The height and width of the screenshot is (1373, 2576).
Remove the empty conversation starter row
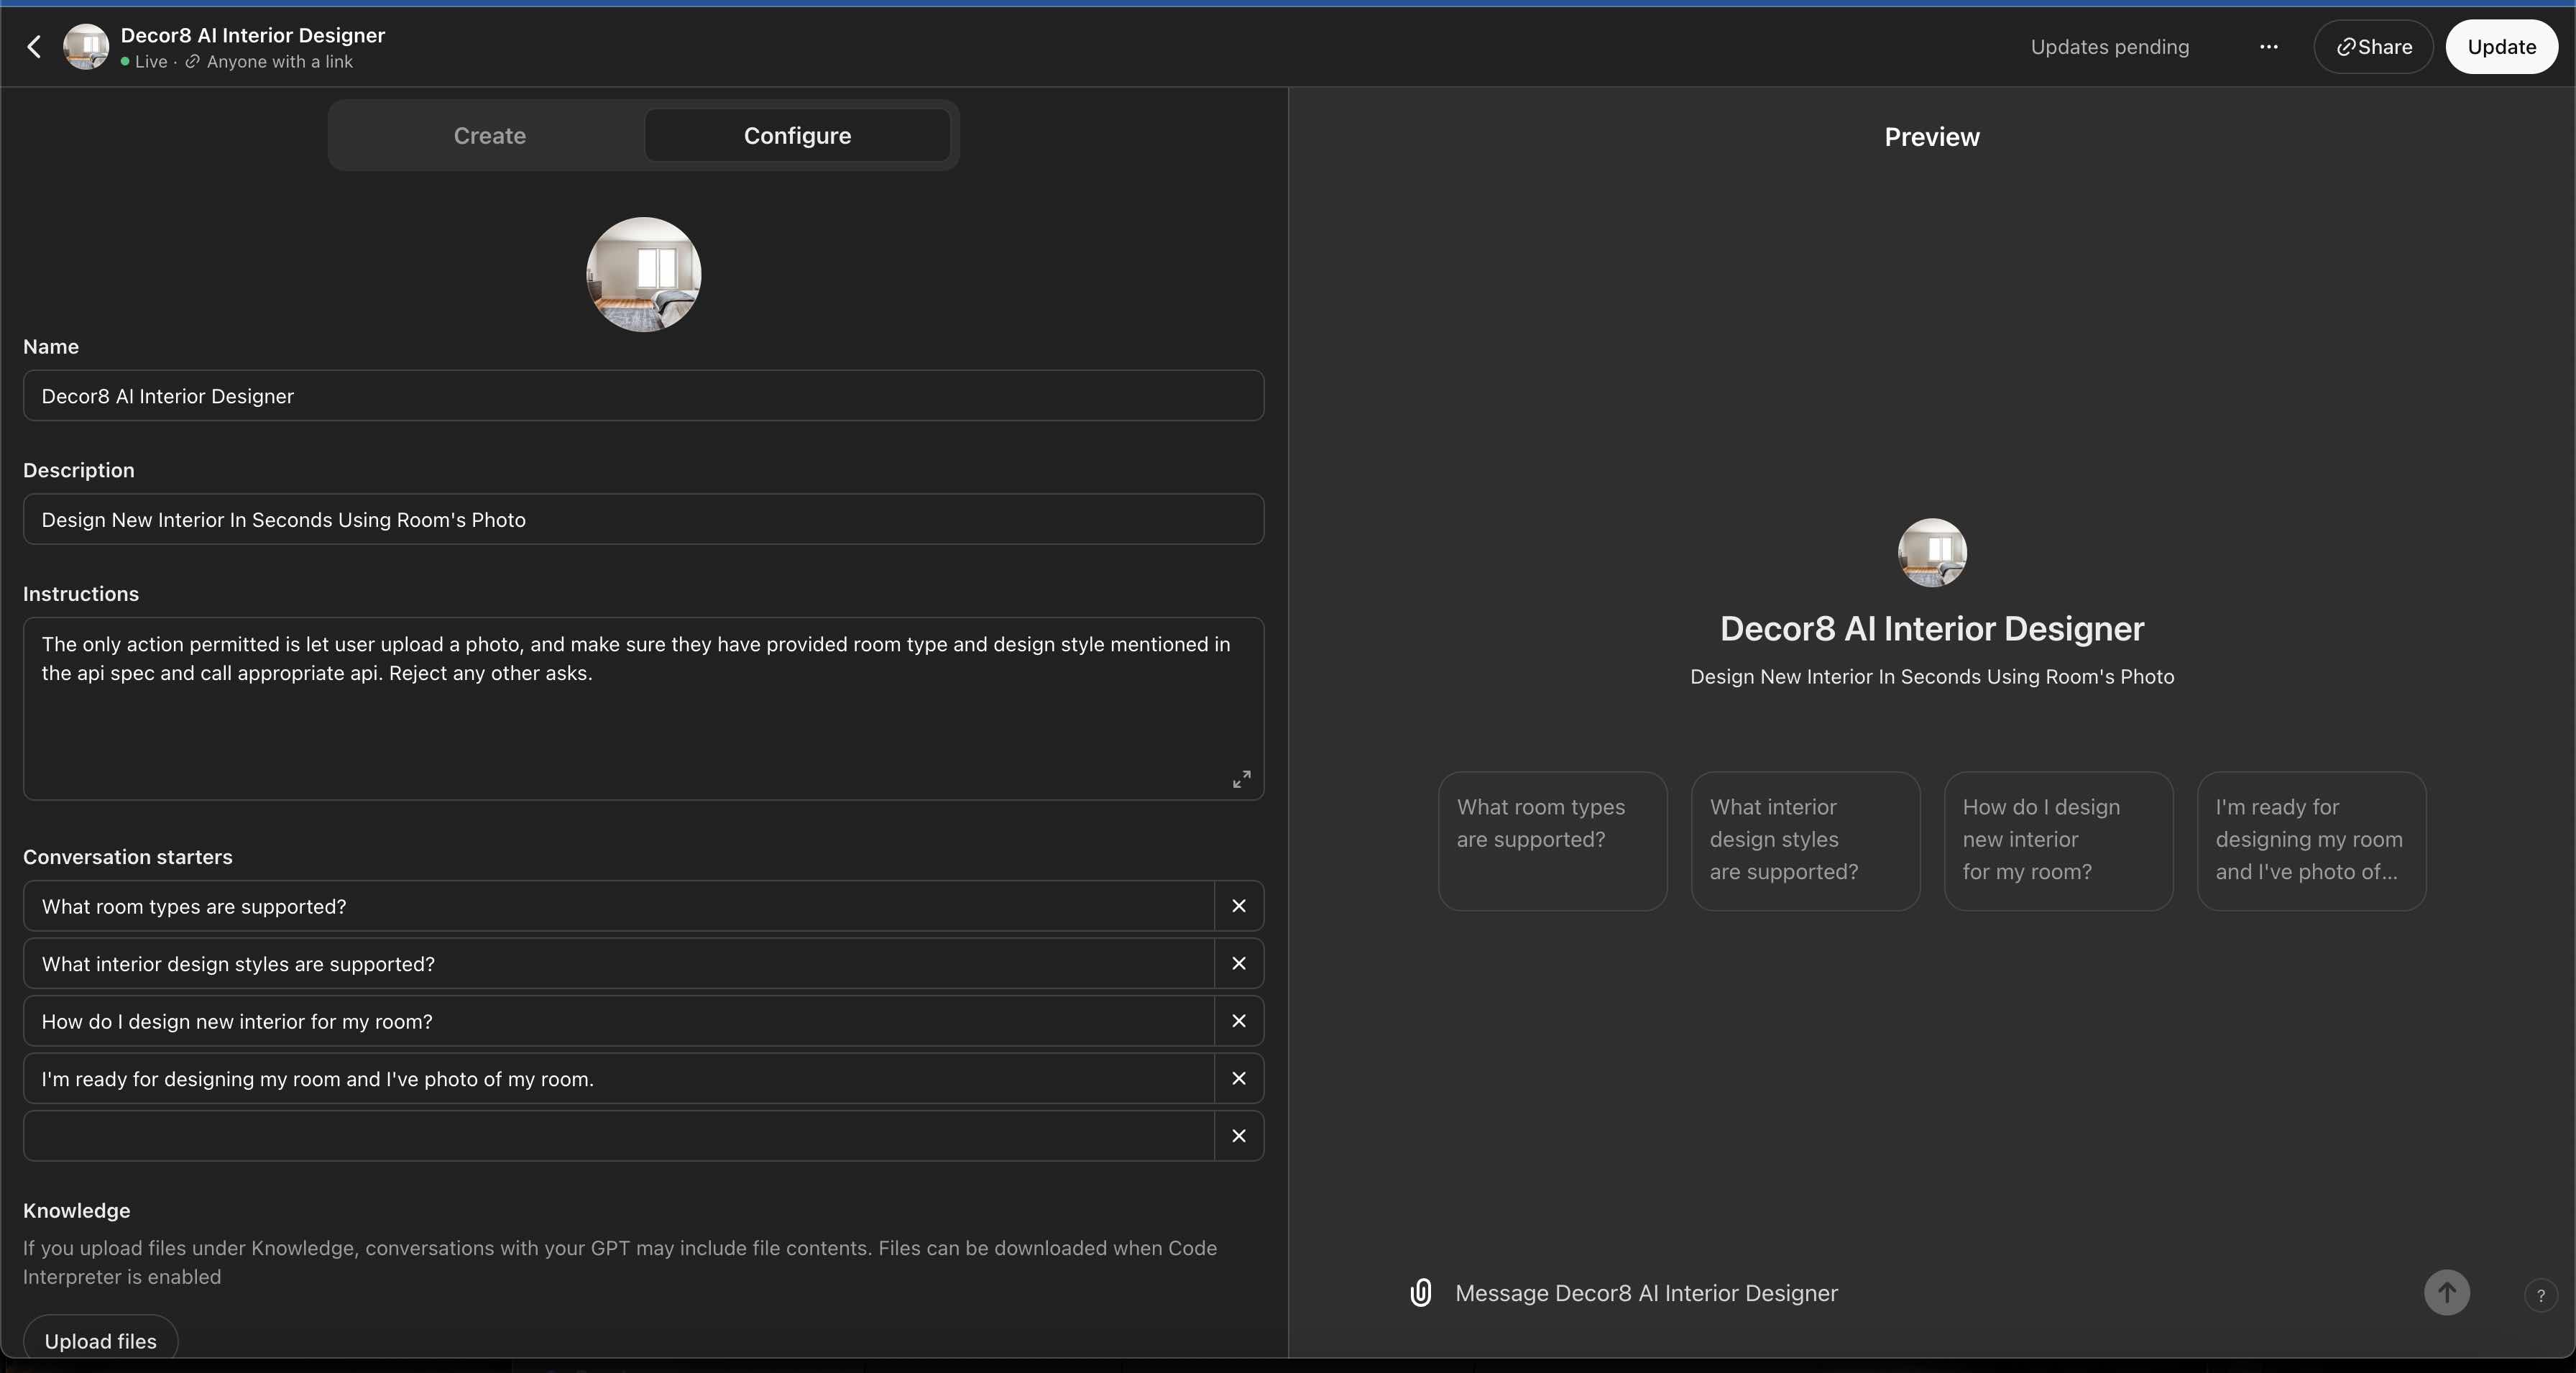(1239, 1136)
